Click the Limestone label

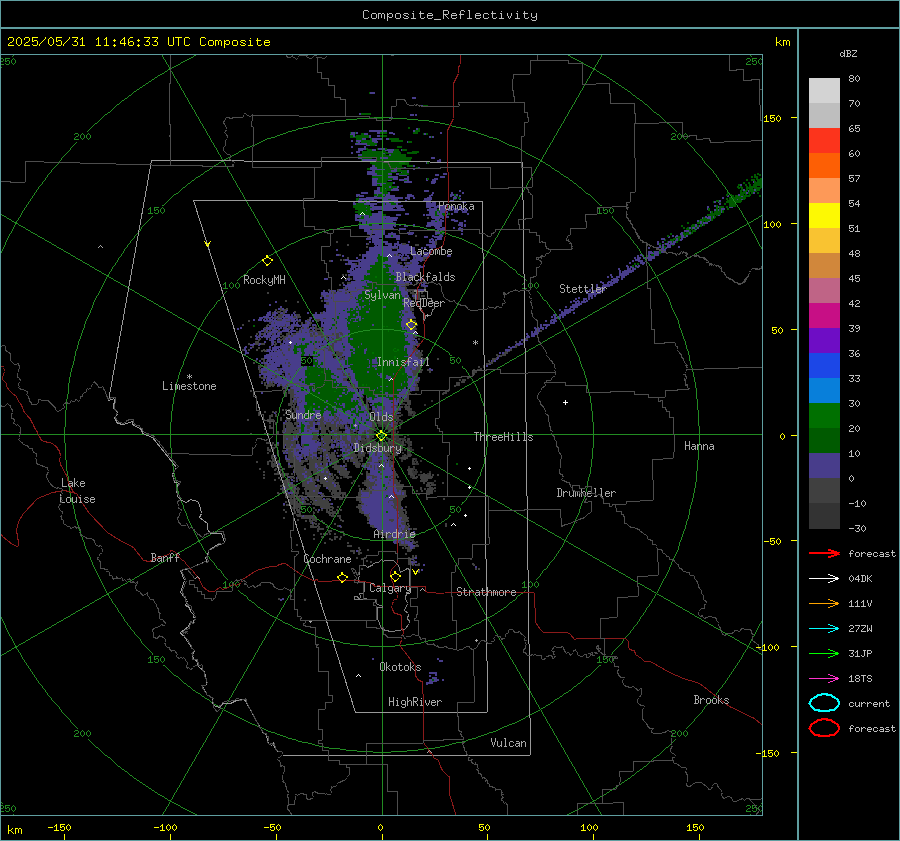189,386
